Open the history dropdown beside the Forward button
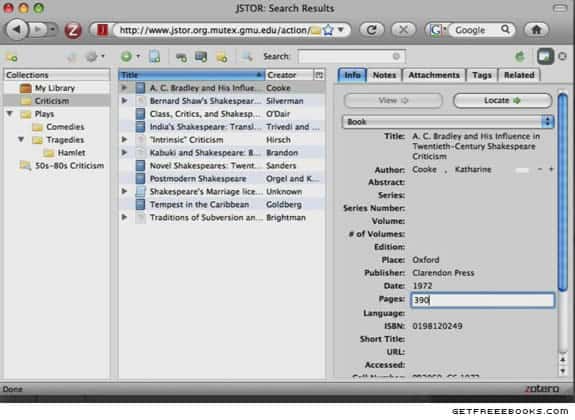The image size is (575, 420). (x=52, y=29)
